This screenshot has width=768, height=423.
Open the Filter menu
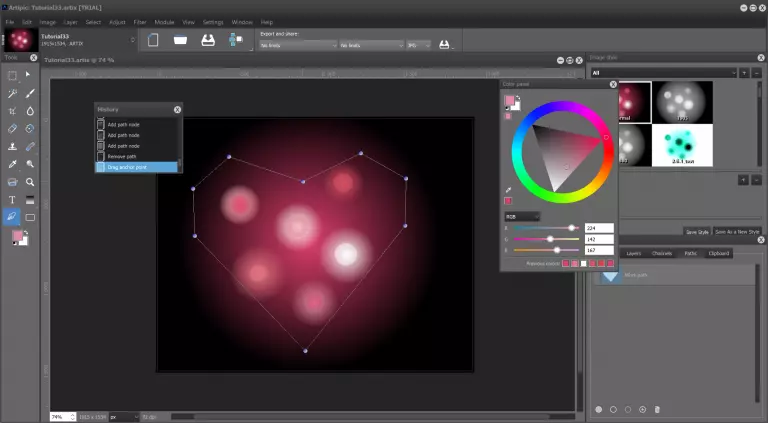pos(140,21)
